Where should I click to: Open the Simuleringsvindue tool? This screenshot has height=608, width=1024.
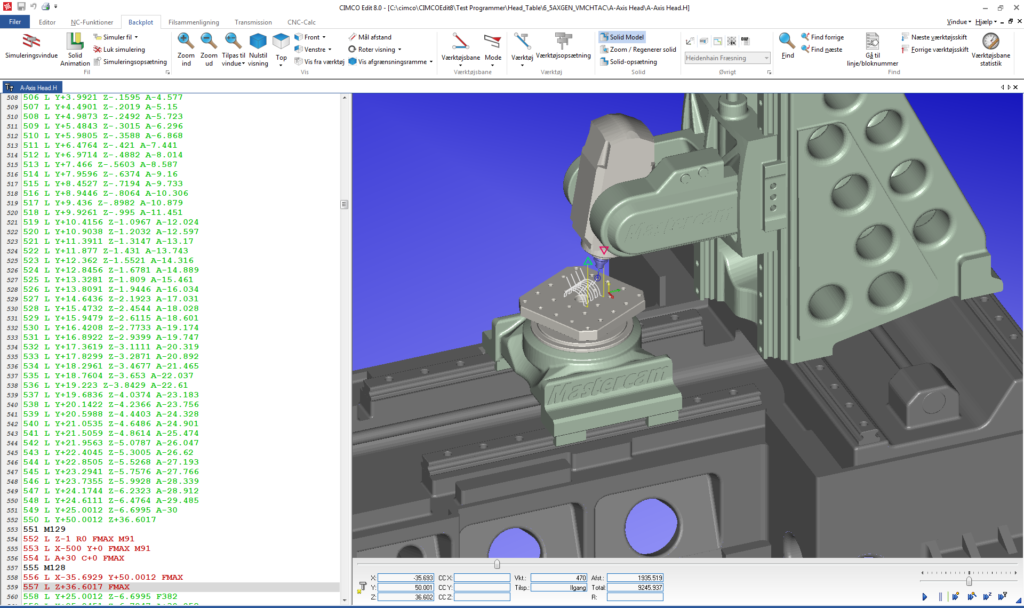click(x=31, y=47)
